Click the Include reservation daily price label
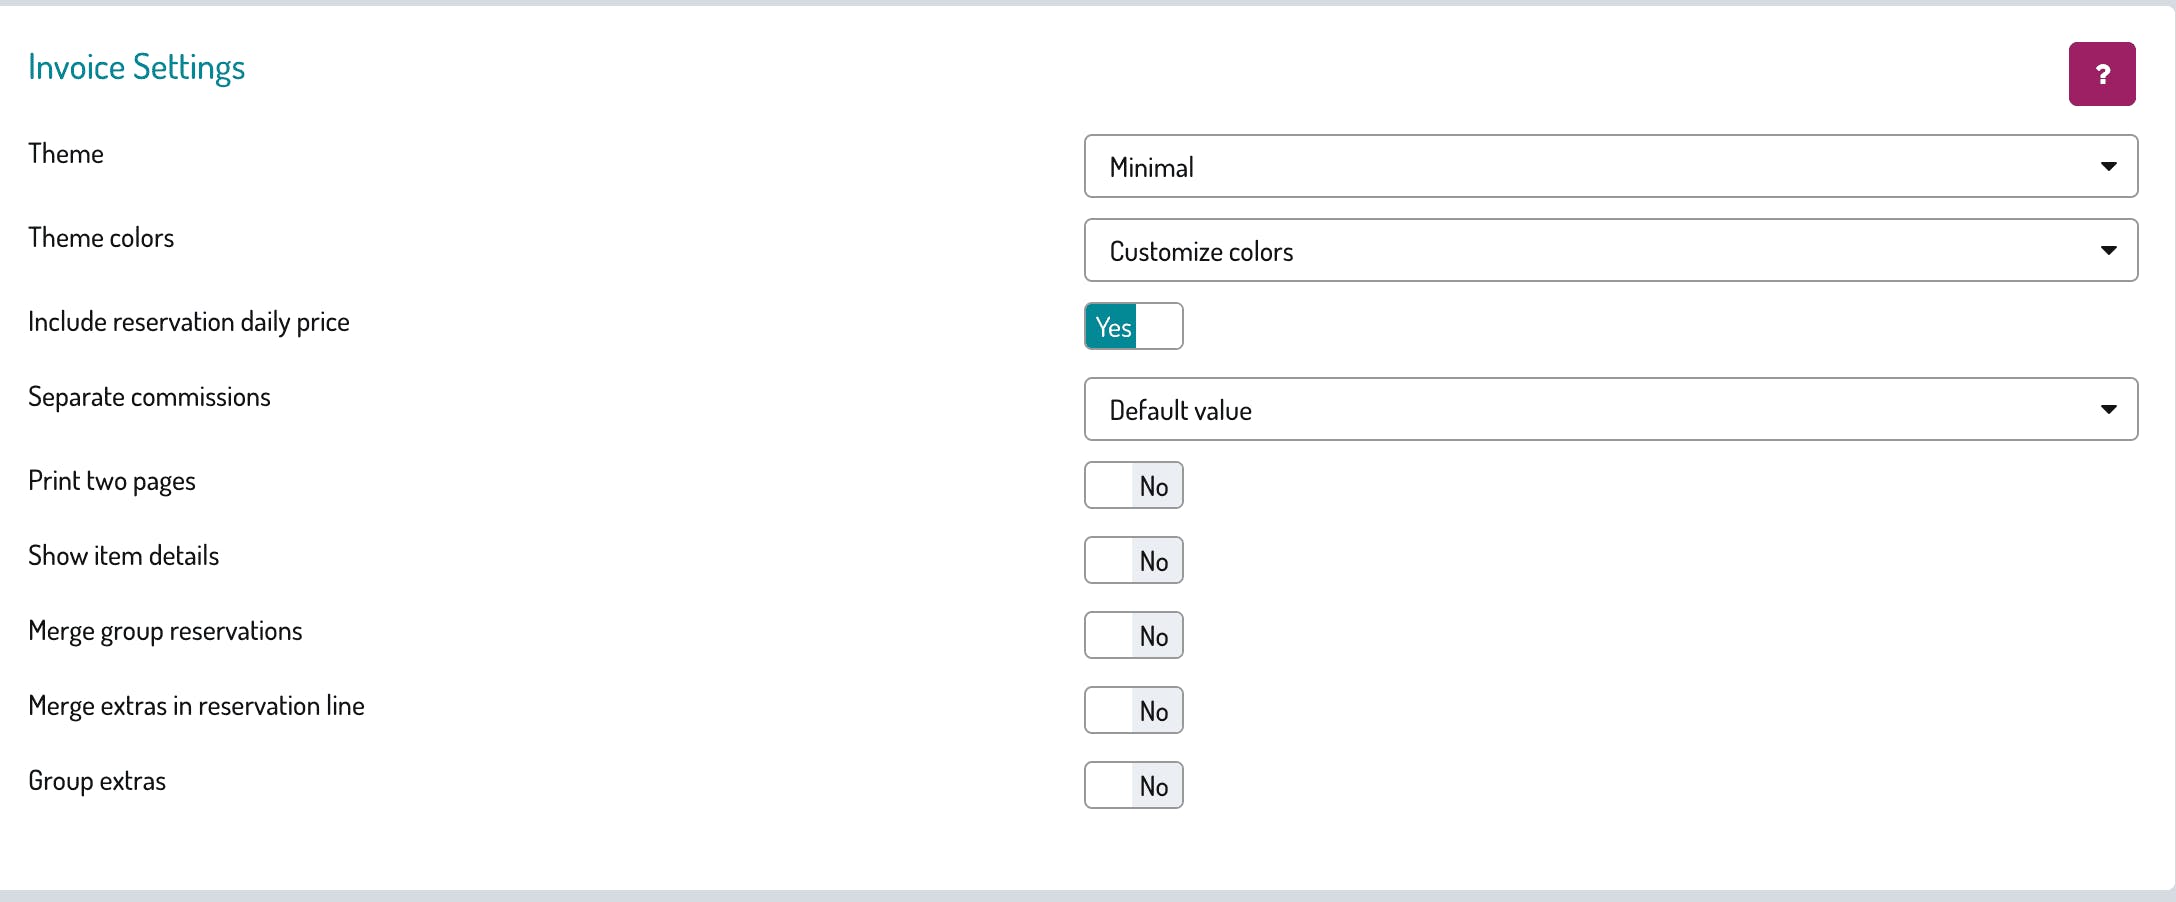Screen dimensions: 2176x902 189,322
